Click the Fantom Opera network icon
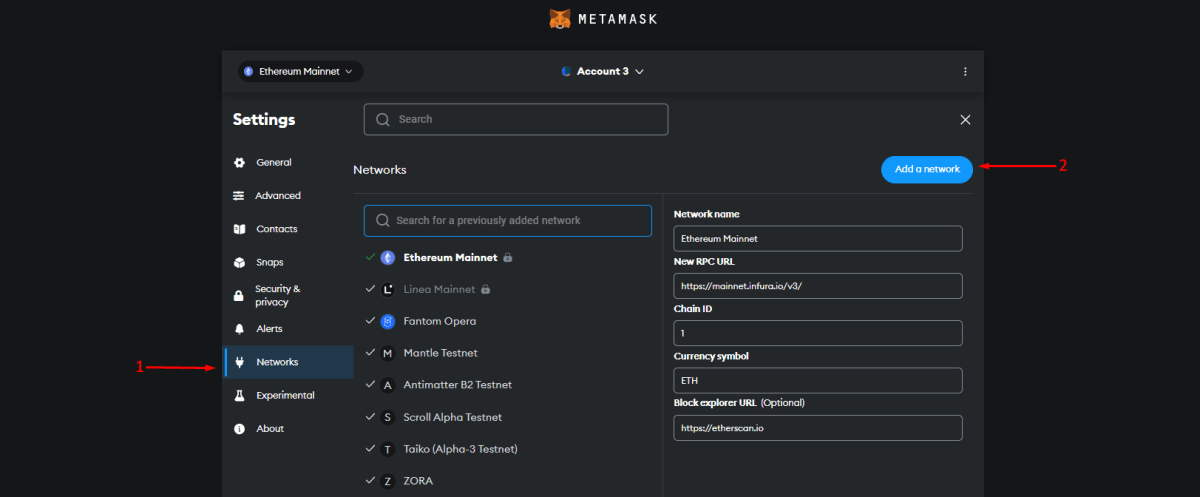This screenshot has width=1200, height=497. [x=388, y=321]
